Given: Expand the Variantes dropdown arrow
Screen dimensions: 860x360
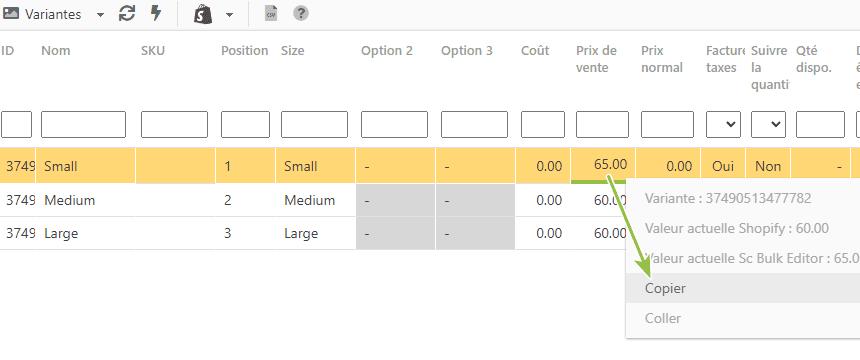Looking at the screenshot, I should click(100, 15).
